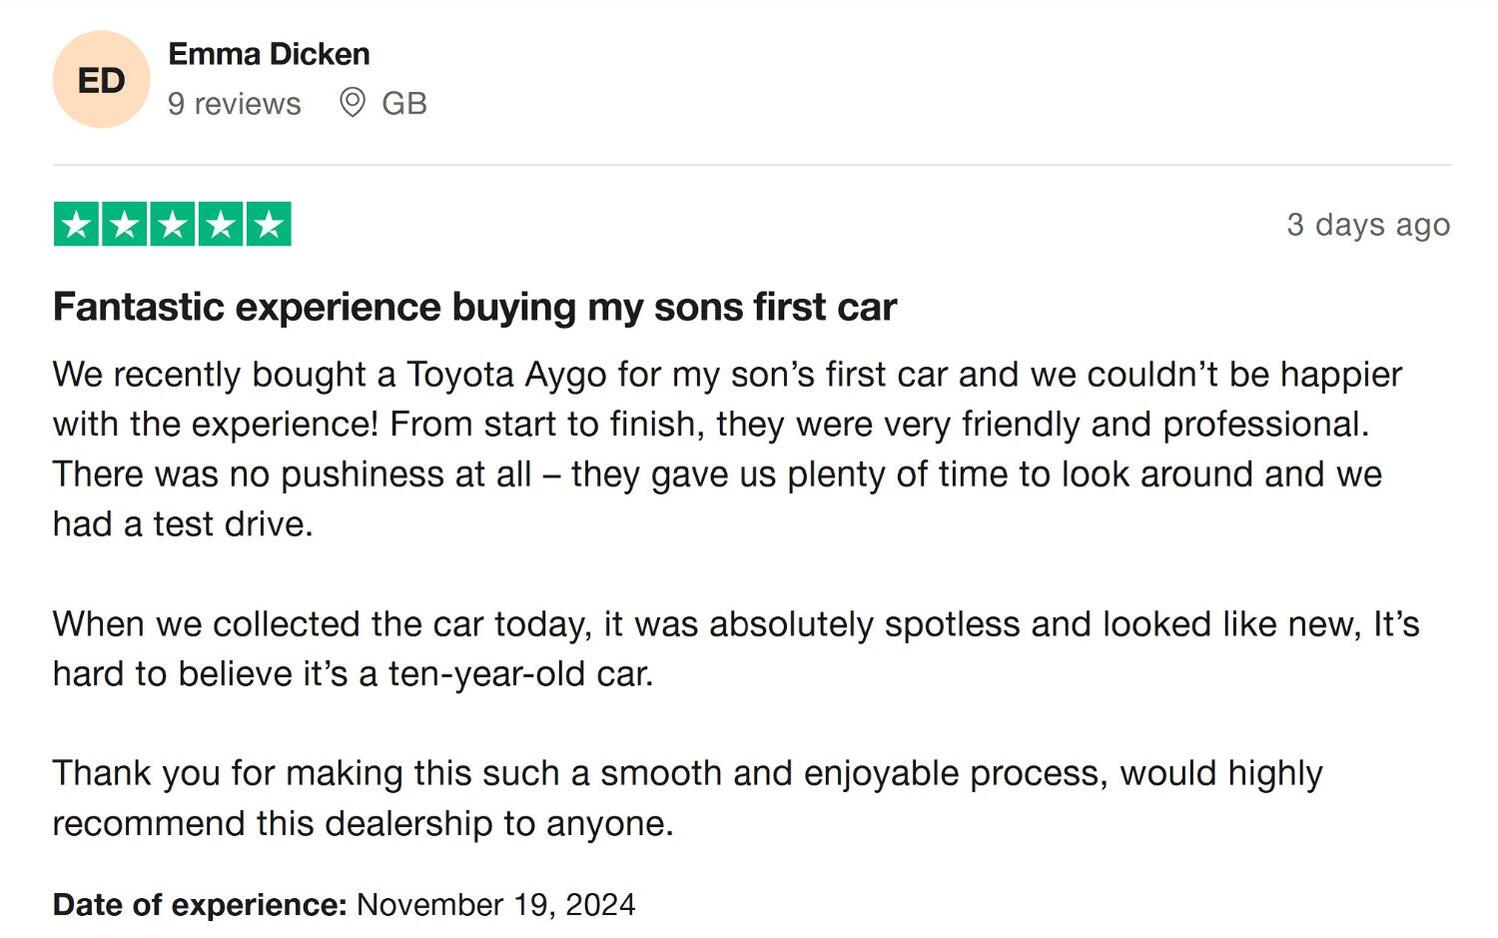
Task: Click the paragraph starting "When we collected"
Action: tap(735, 648)
